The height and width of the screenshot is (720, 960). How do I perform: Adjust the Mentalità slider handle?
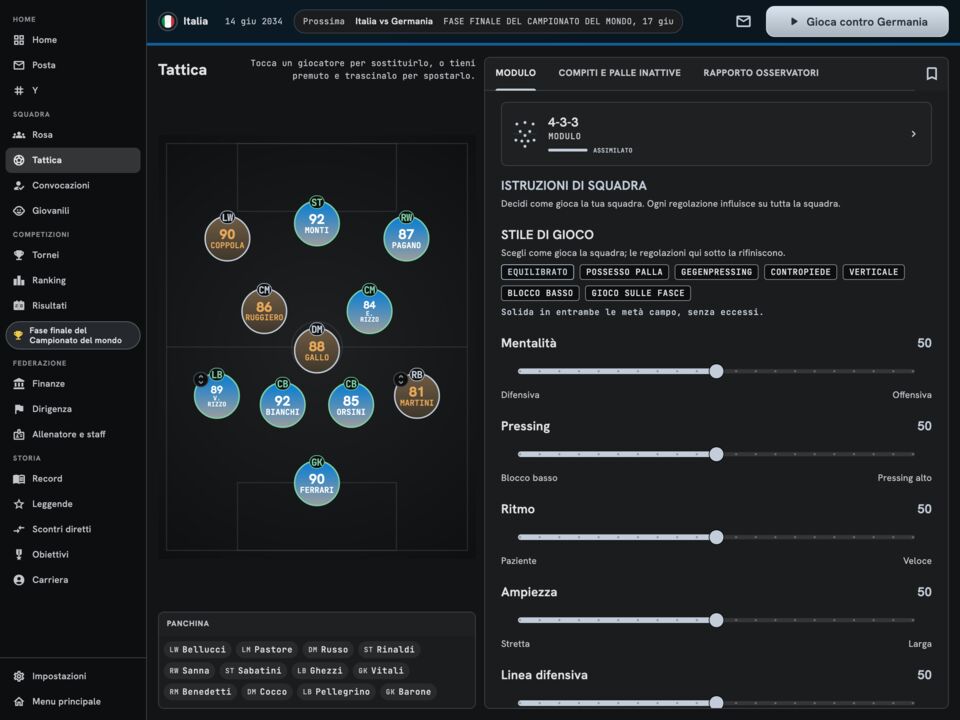(x=716, y=371)
